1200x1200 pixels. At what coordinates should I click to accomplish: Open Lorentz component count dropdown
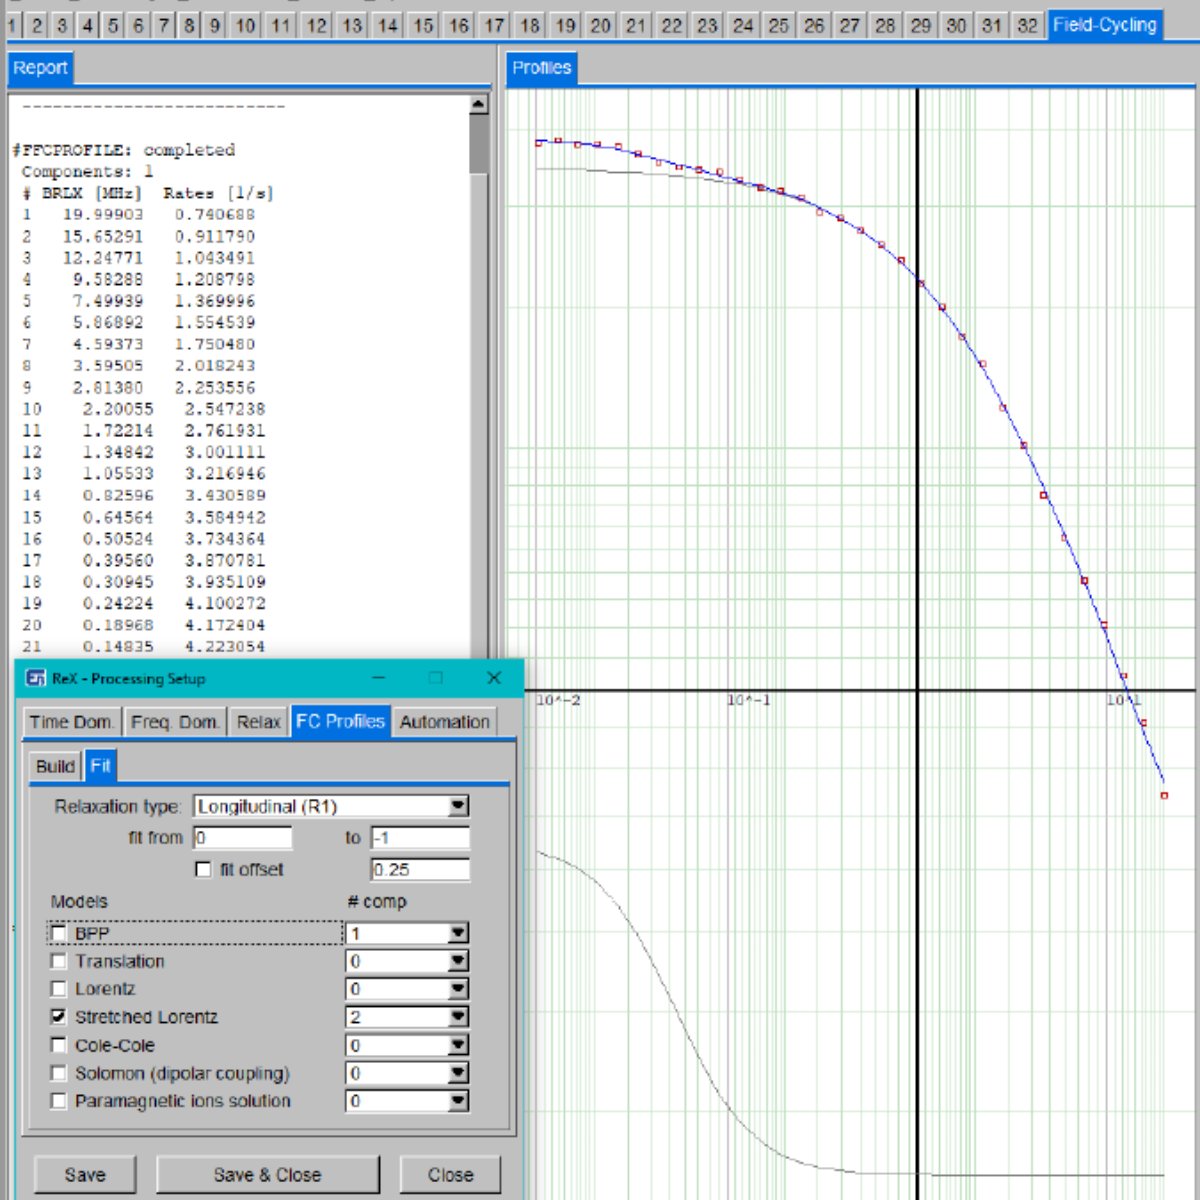pos(458,989)
